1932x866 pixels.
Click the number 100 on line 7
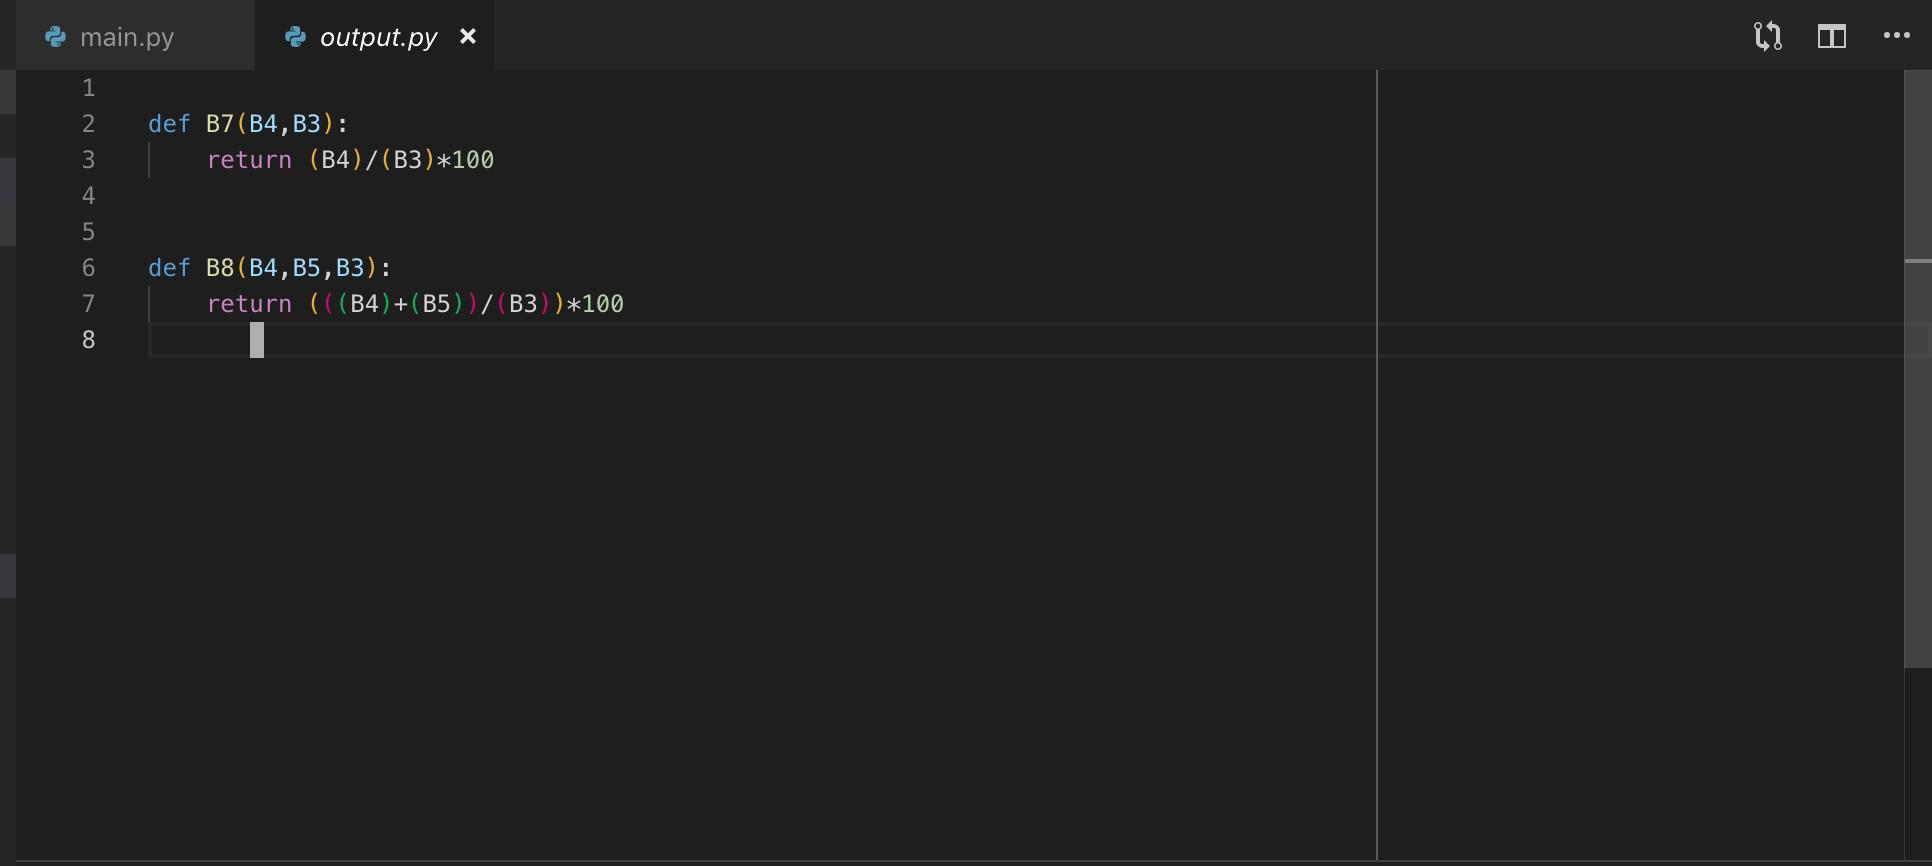[603, 304]
